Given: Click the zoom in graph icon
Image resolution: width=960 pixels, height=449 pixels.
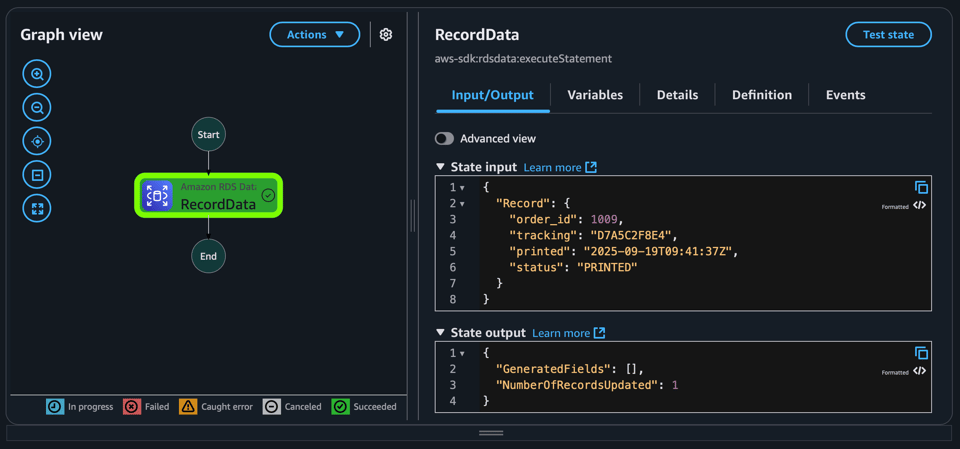Looking at the screenshot, I should tap(37, 74).
